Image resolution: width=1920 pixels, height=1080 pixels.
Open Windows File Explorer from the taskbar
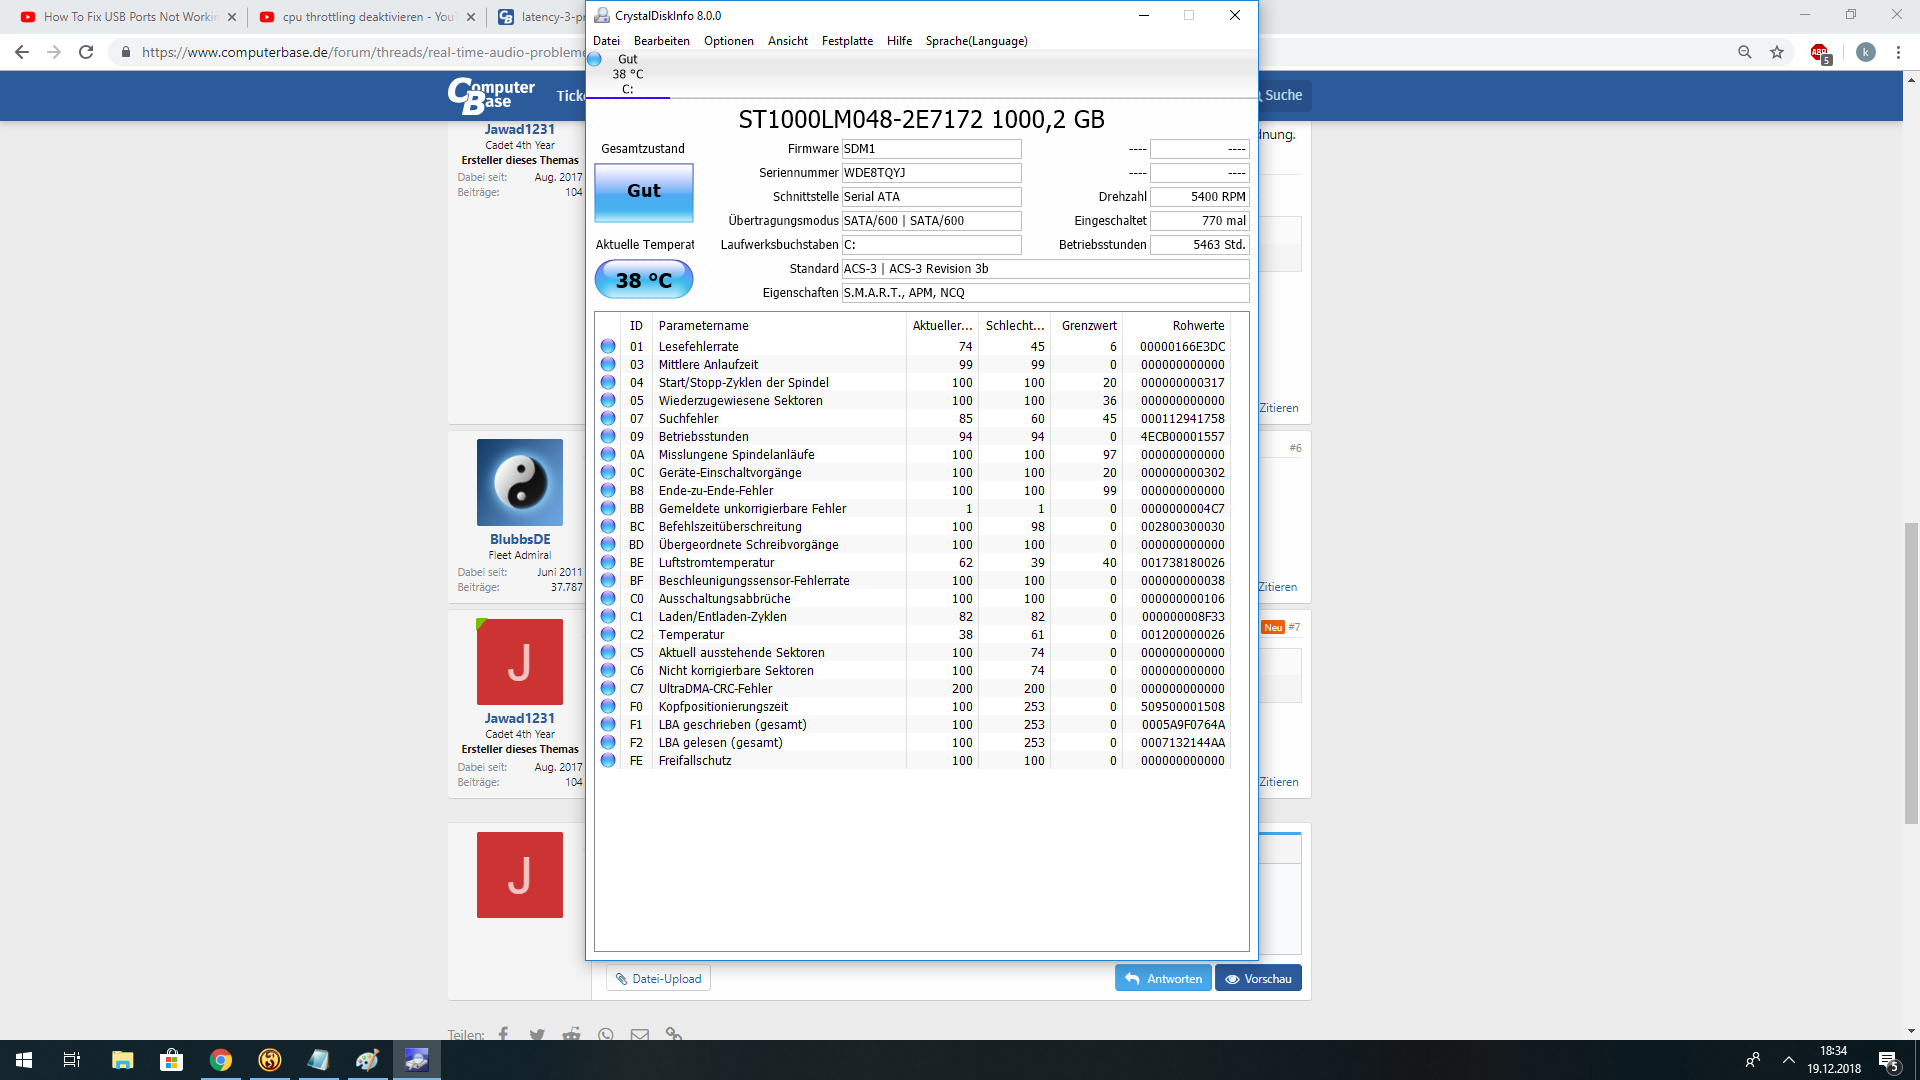(x=123, y=1060)
